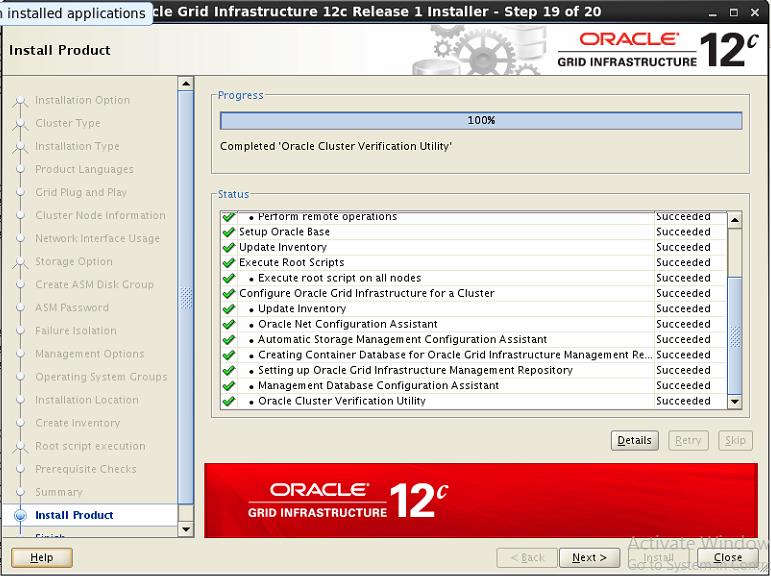The width and height of the screenshot is (771, 576).
Task: Click step marker icon next to Cluster Type
Action: pos(20,123)
